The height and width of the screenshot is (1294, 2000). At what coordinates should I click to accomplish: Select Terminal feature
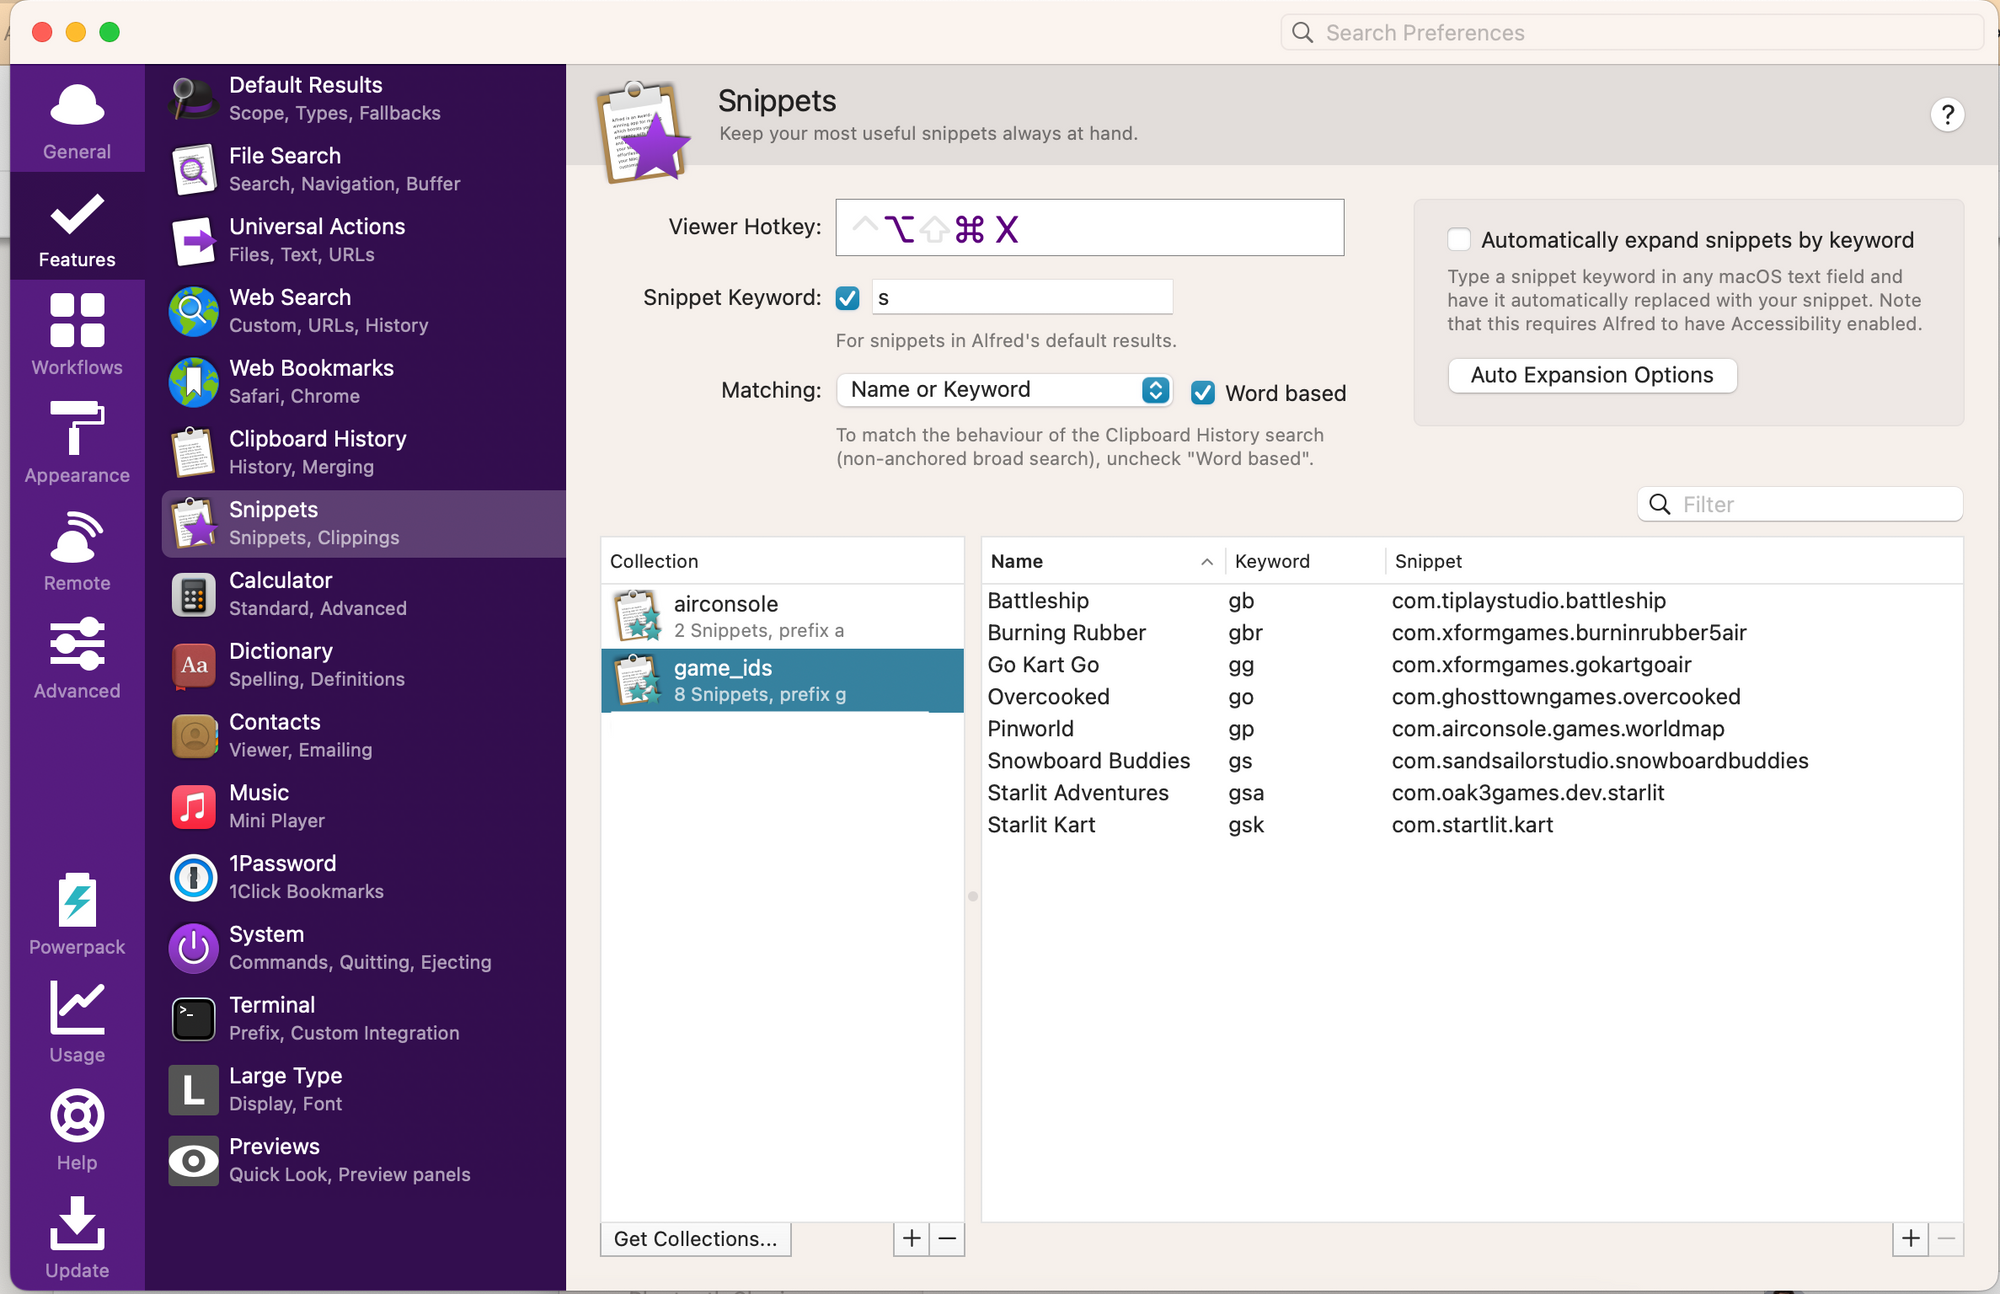click(x=364, y=1019)
